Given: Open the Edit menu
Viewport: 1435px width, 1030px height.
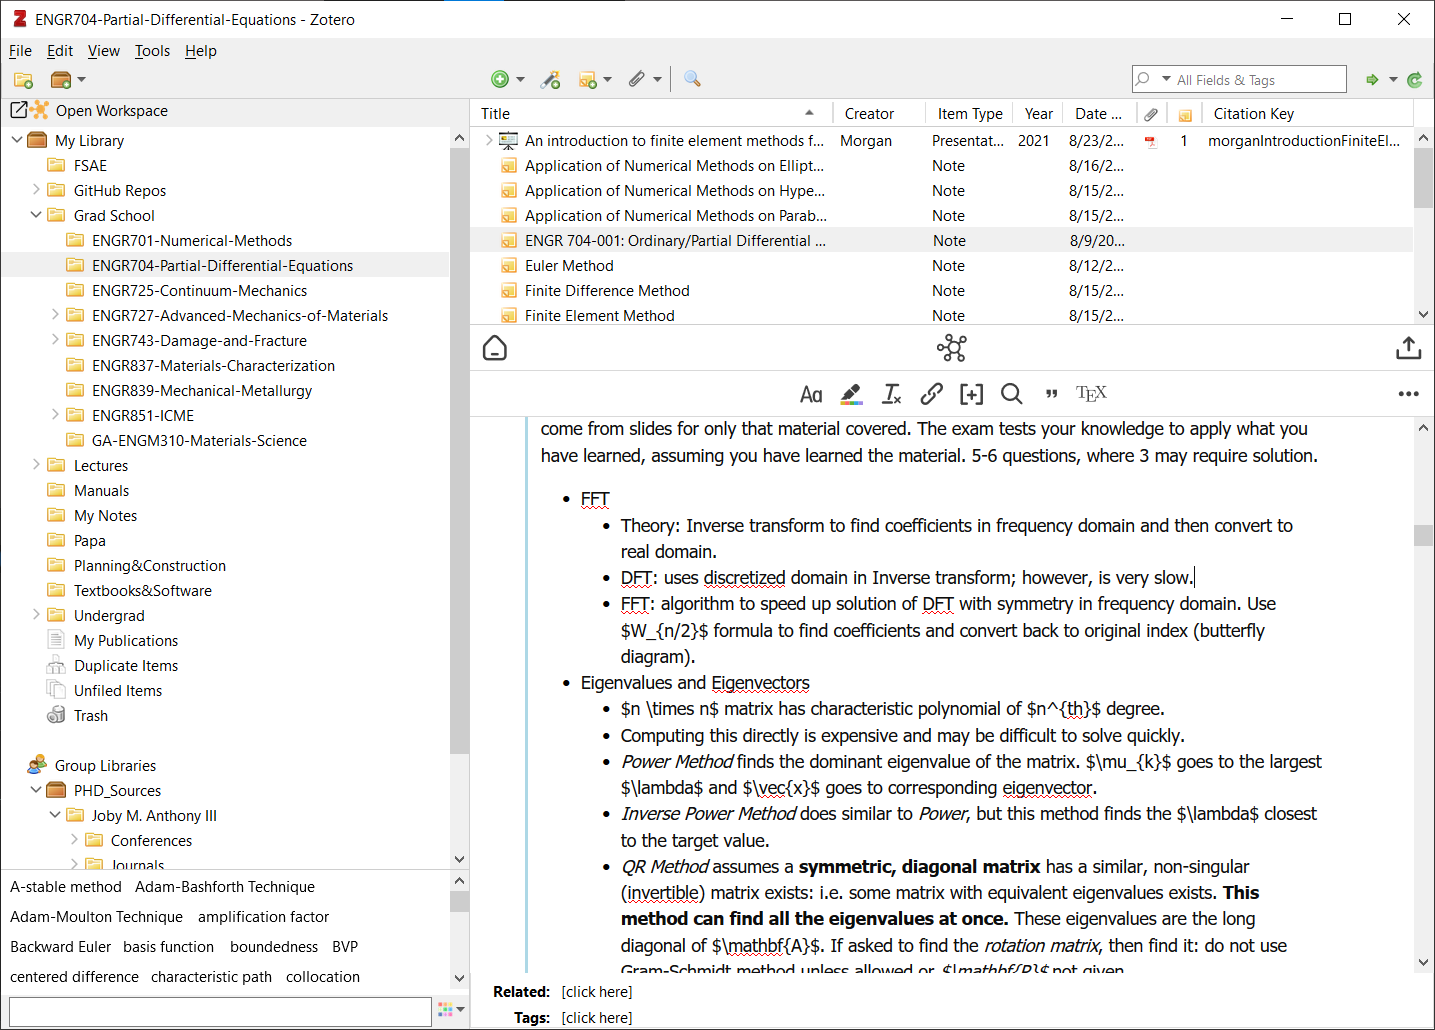Looking at the screenshot, I should [x=59, y=51].
